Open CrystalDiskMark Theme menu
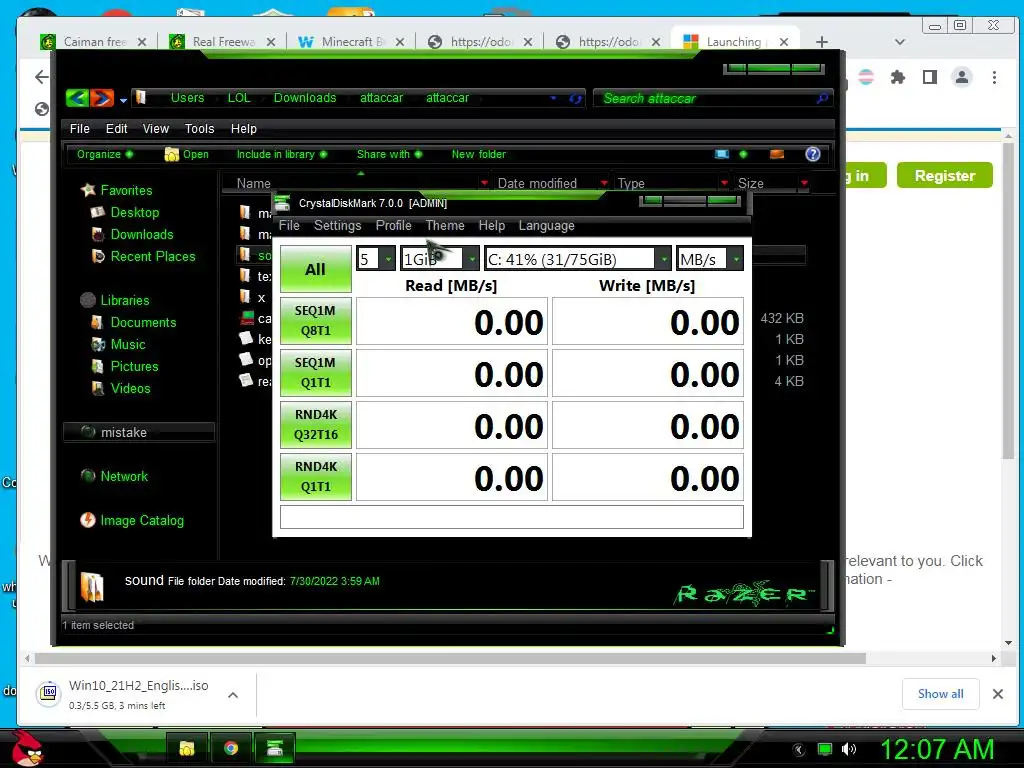The image size is (1024, 768). 445,225
